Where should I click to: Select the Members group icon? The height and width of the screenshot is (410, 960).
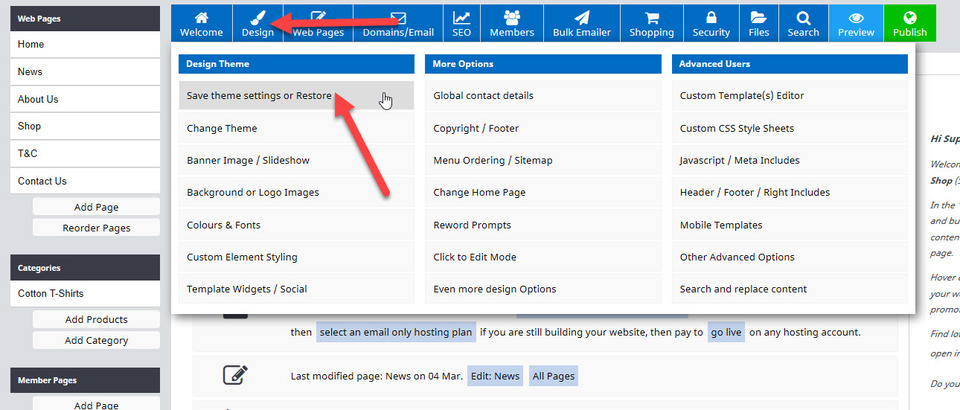point(511,18)
